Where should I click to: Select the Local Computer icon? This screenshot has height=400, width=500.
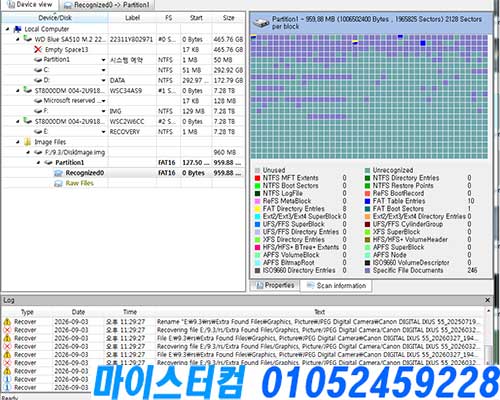[17, 29]
